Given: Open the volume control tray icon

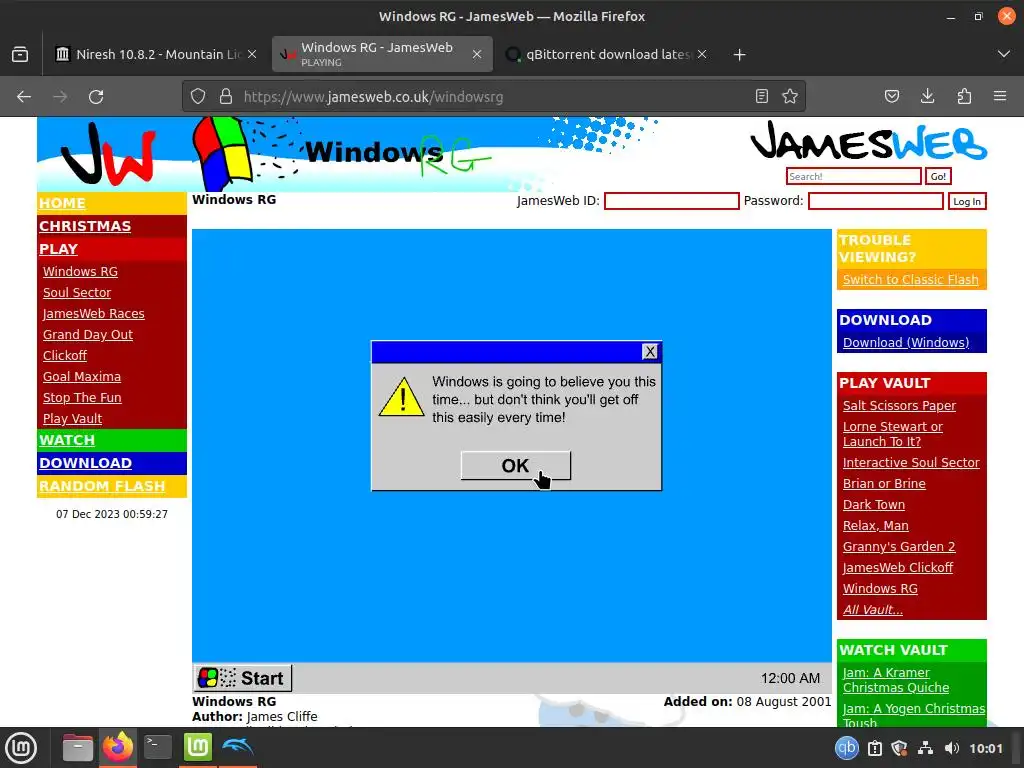Looking at the screenshot, I should [952, 748].
